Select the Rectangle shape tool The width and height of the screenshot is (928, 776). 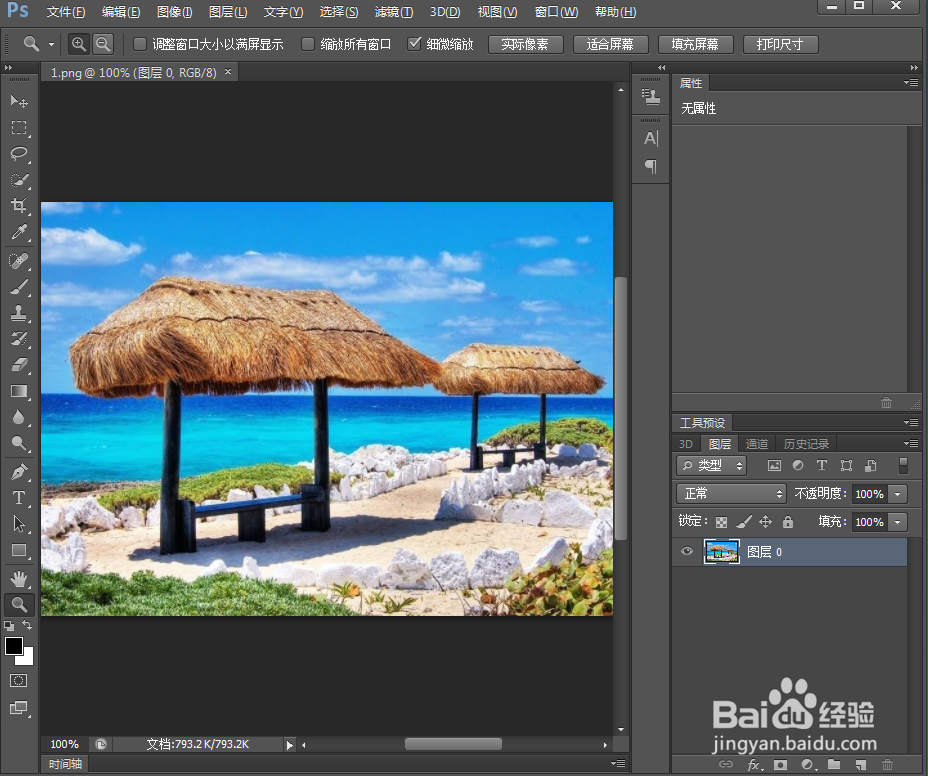[19, 550]
